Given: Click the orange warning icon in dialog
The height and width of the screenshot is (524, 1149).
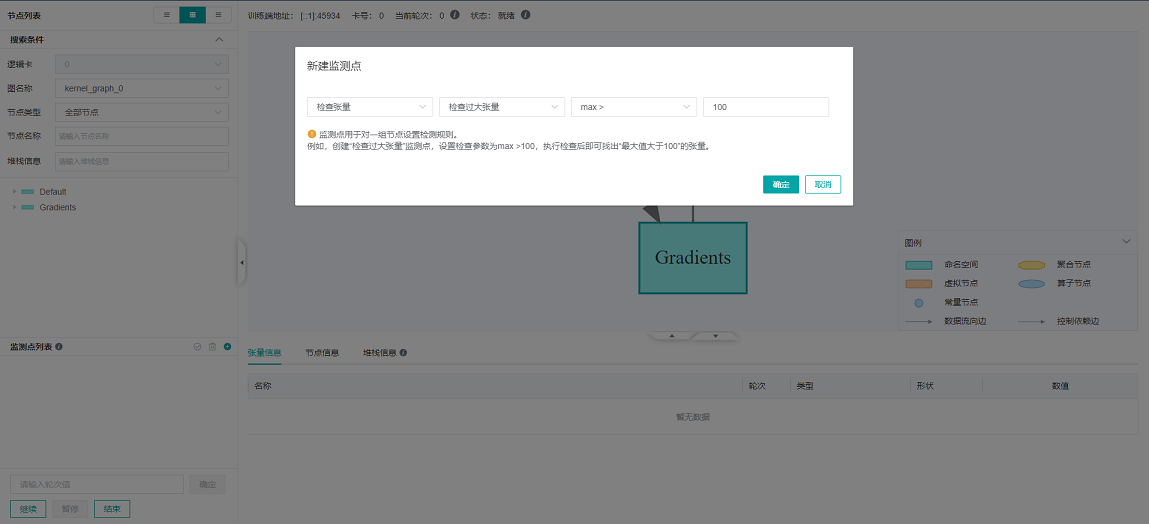Looking at the screenshot, I should 312,134.
